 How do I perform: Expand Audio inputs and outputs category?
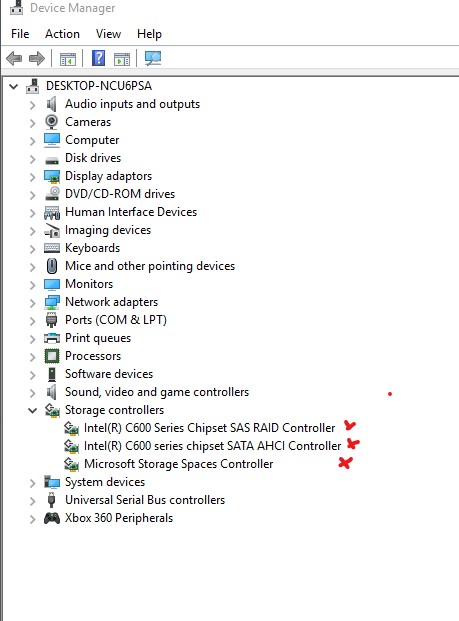tap(32, 105)
